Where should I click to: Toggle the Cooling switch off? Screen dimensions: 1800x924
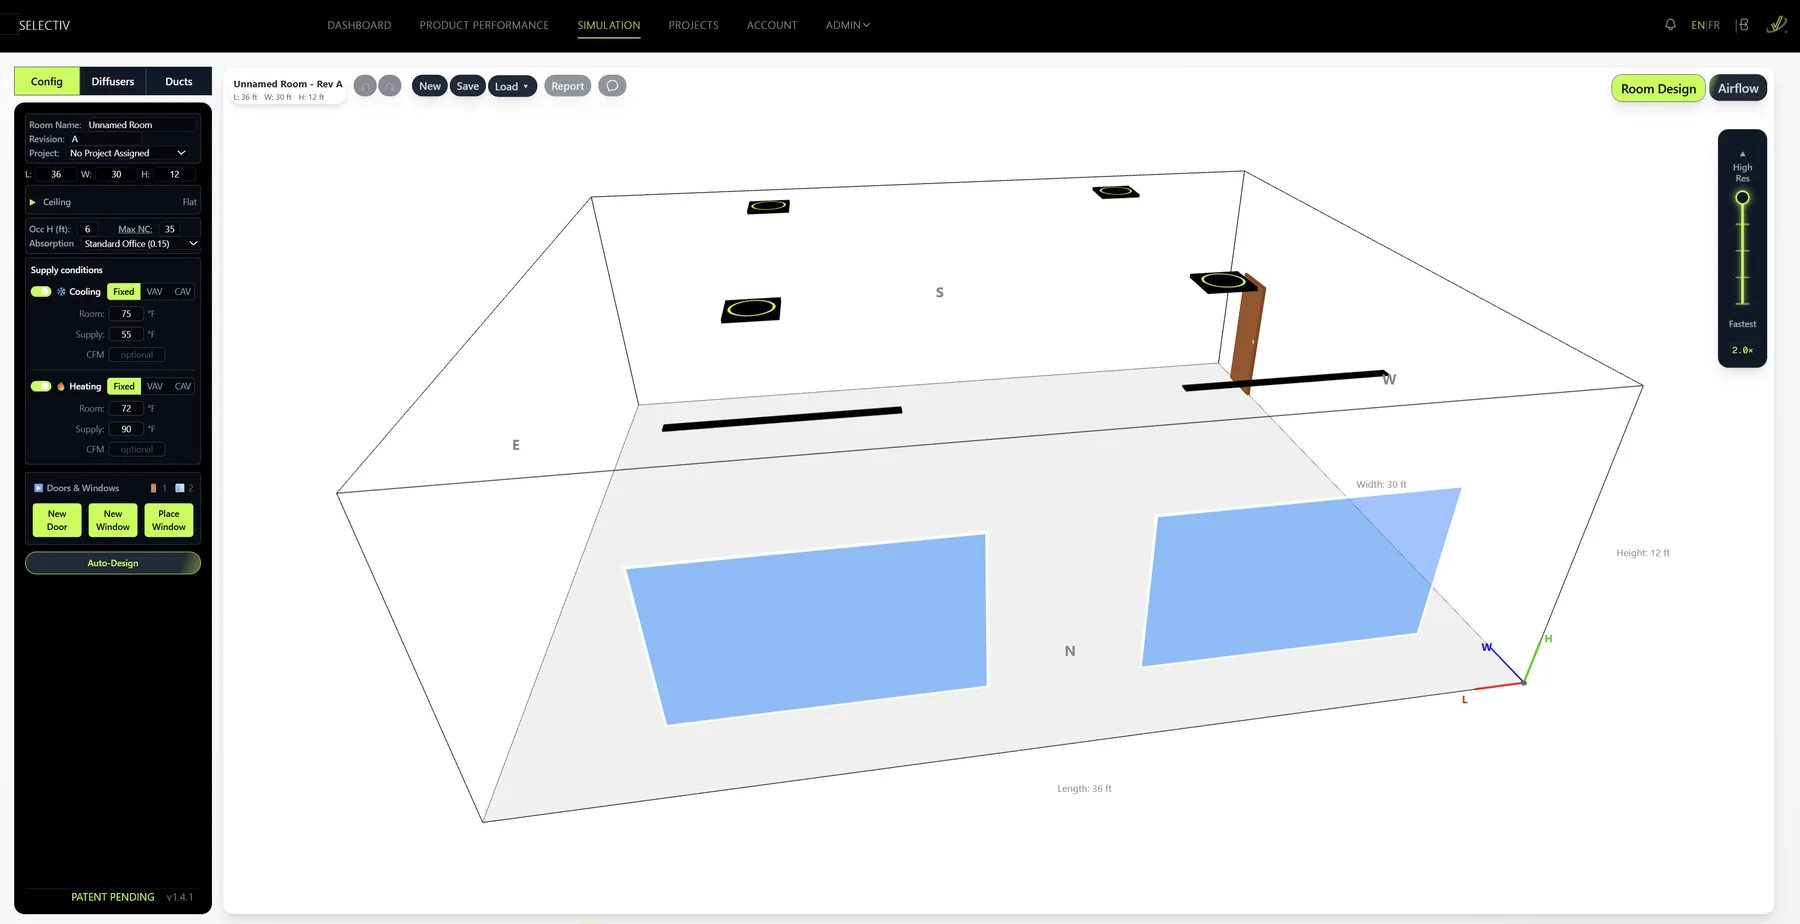(x=41, y=292)
